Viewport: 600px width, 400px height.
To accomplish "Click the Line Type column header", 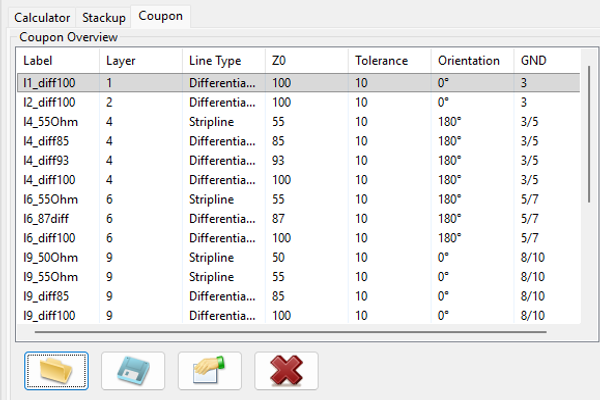I will click(224, 61).
